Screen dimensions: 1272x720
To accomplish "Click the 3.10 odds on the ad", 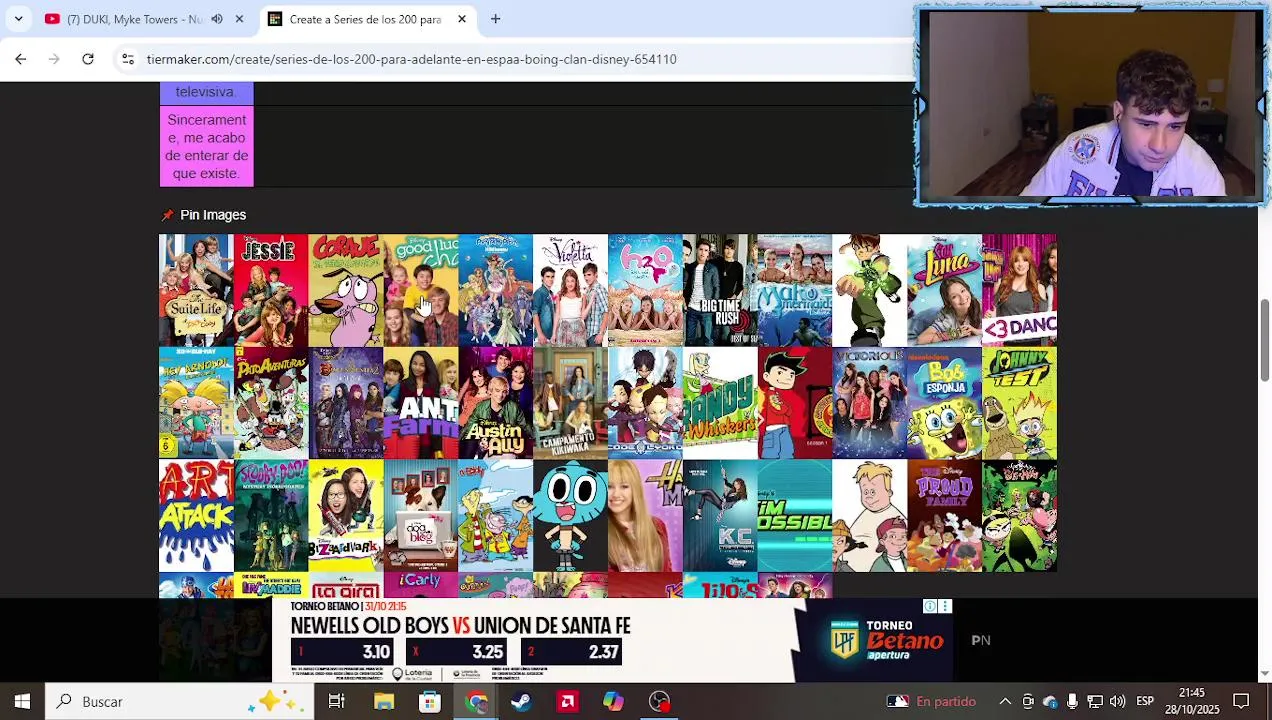I will (344, 652).
